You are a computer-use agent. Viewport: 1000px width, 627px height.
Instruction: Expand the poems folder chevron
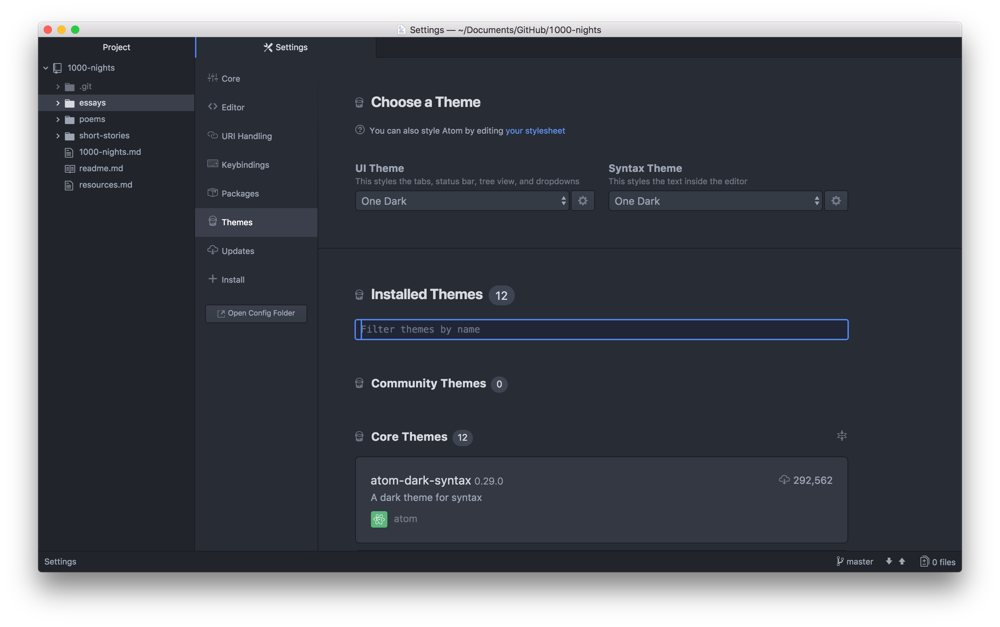57,119
